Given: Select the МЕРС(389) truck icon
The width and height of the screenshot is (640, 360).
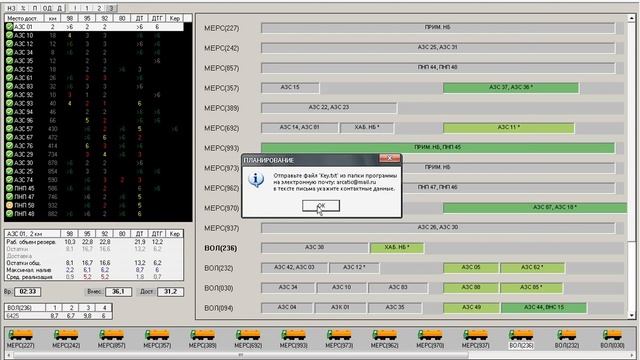Looking at the screenshot, I should pyautogui.click(x=202, y=335).
